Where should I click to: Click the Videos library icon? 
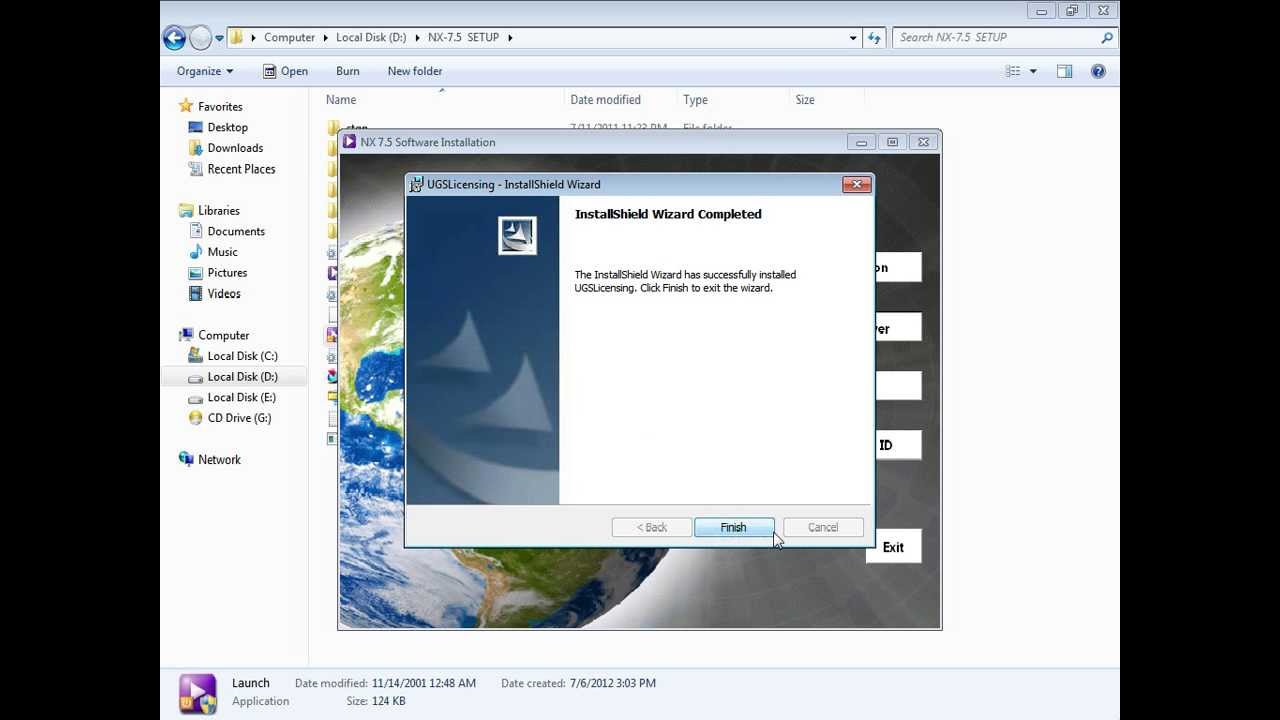(x=196, y=294)
